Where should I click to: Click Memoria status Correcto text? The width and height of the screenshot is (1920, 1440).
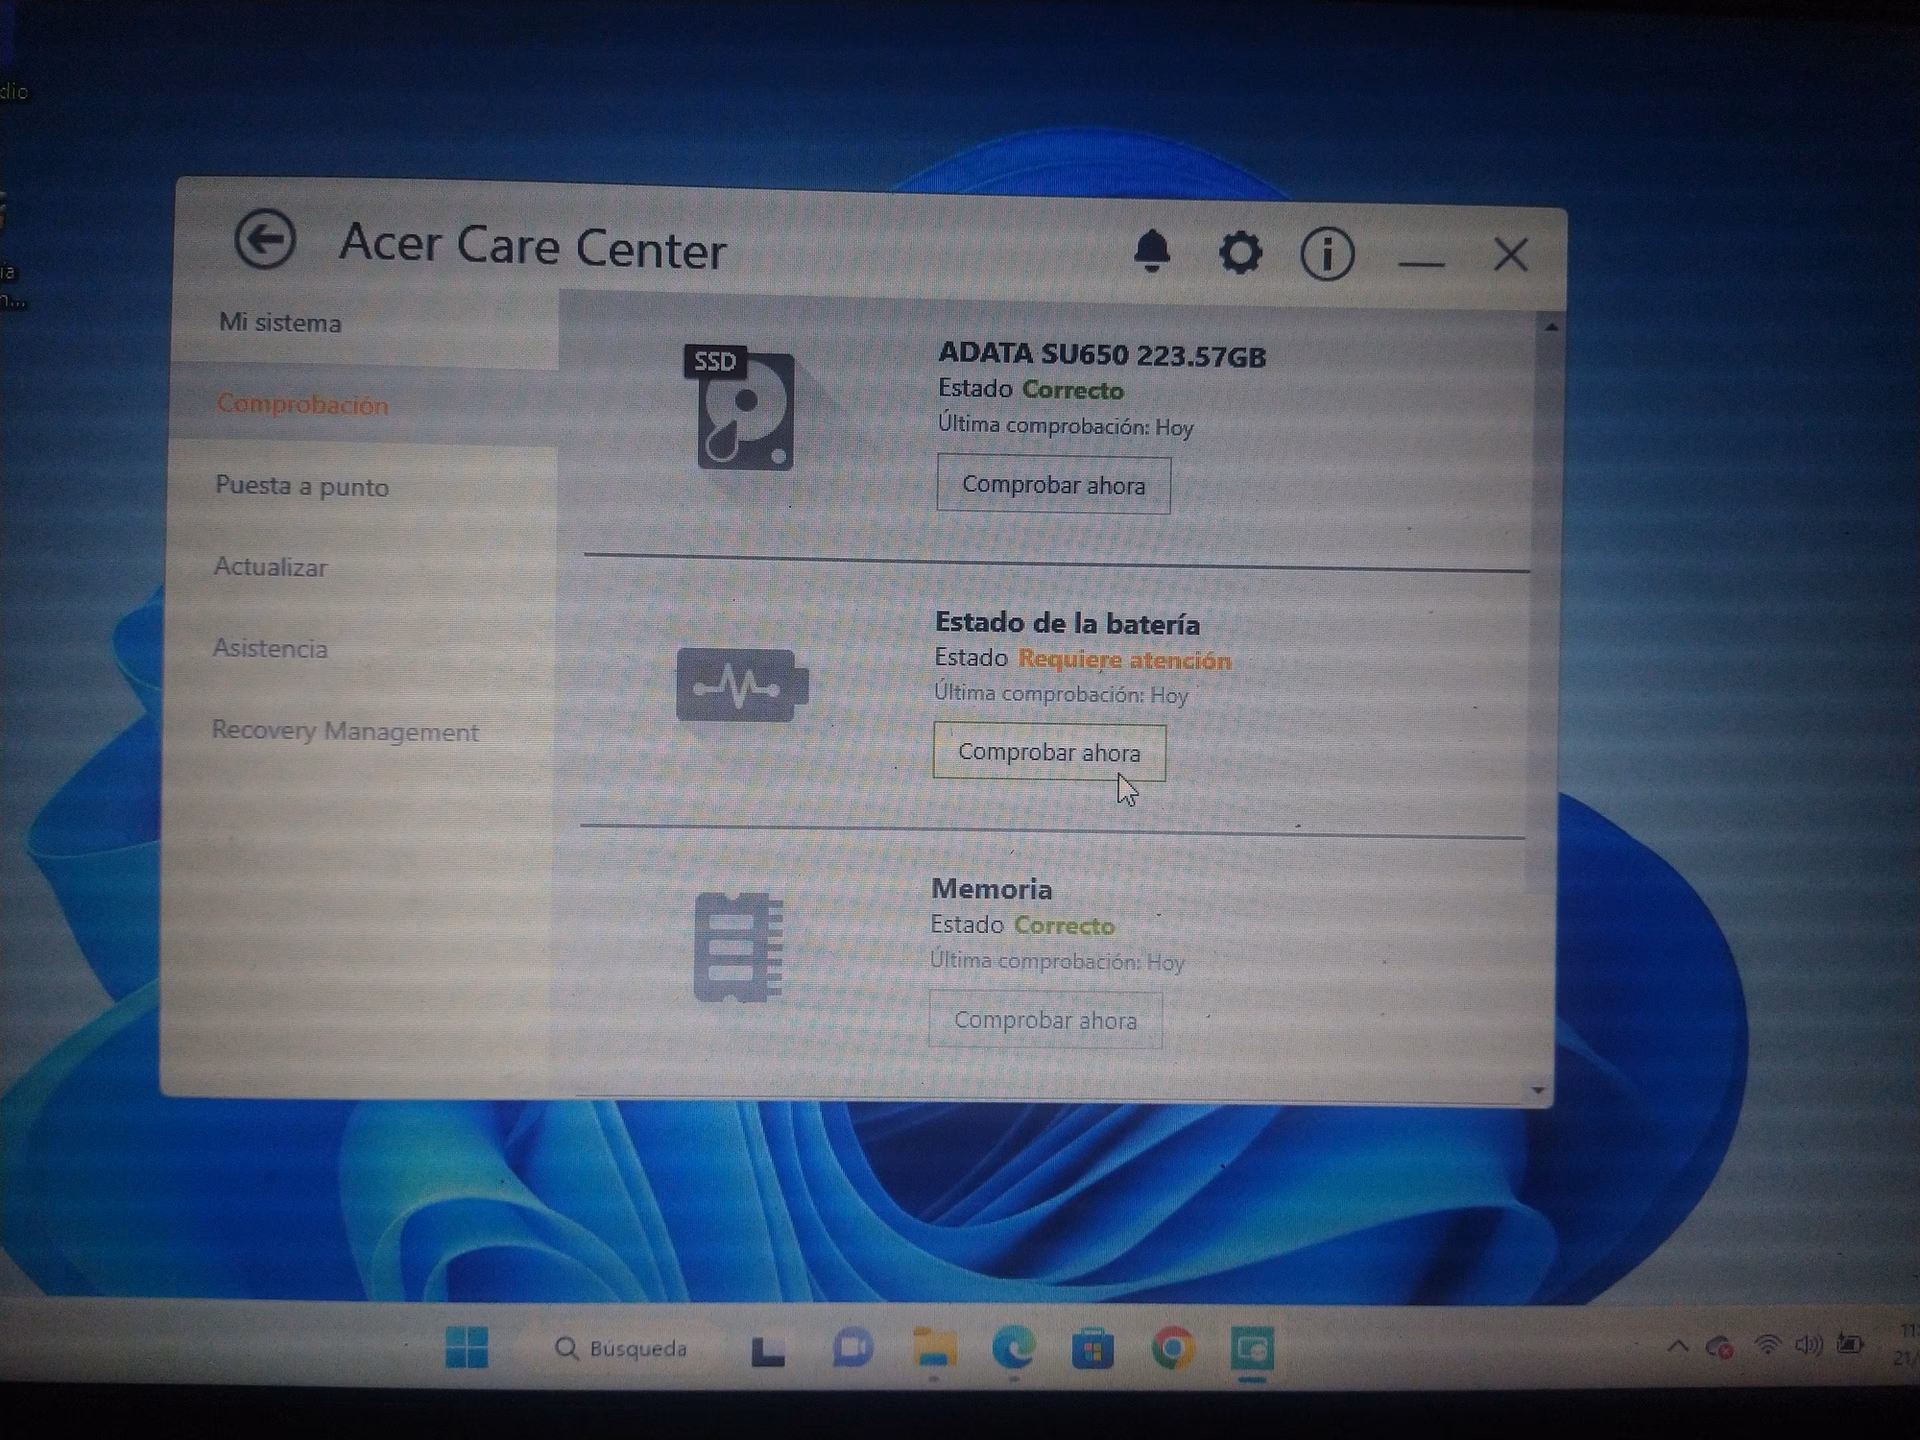point(1064,926)
